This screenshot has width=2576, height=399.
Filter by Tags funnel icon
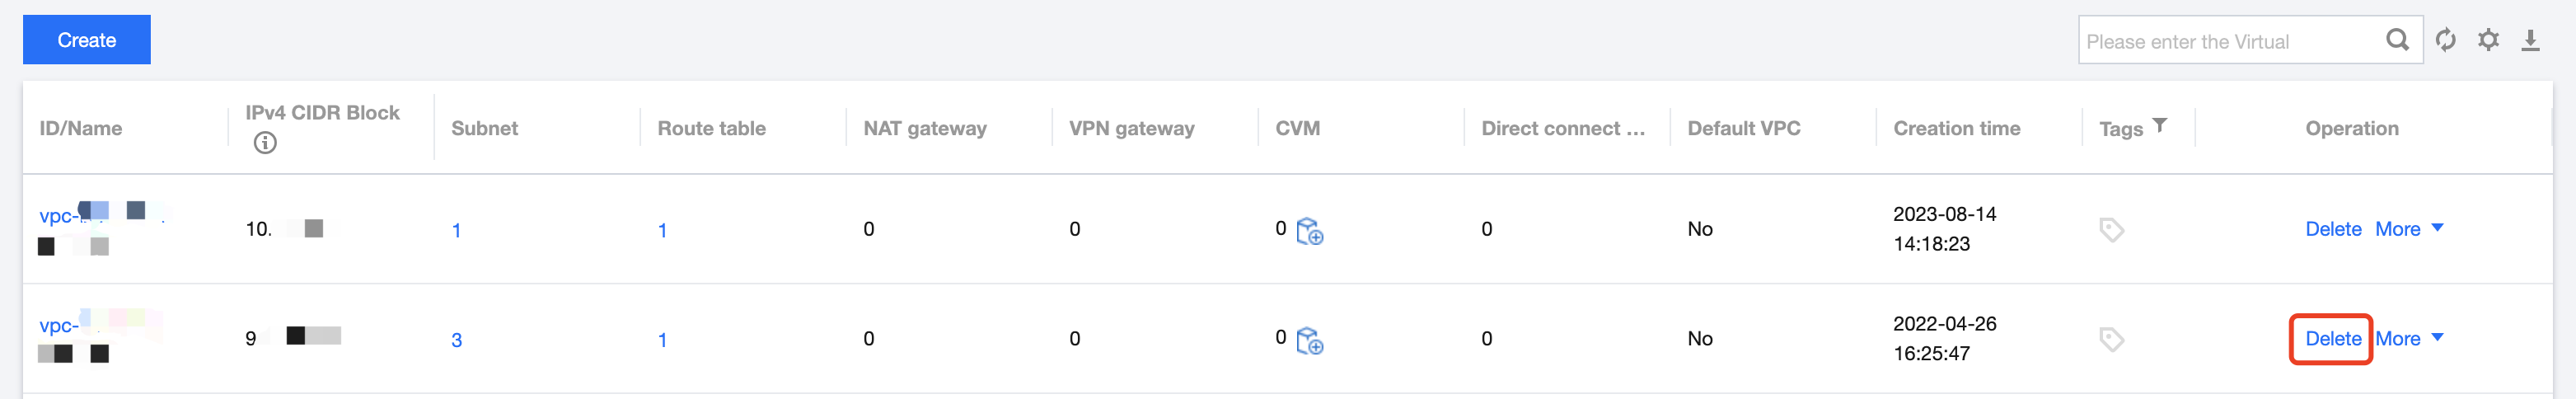(x=2160, y=126)
